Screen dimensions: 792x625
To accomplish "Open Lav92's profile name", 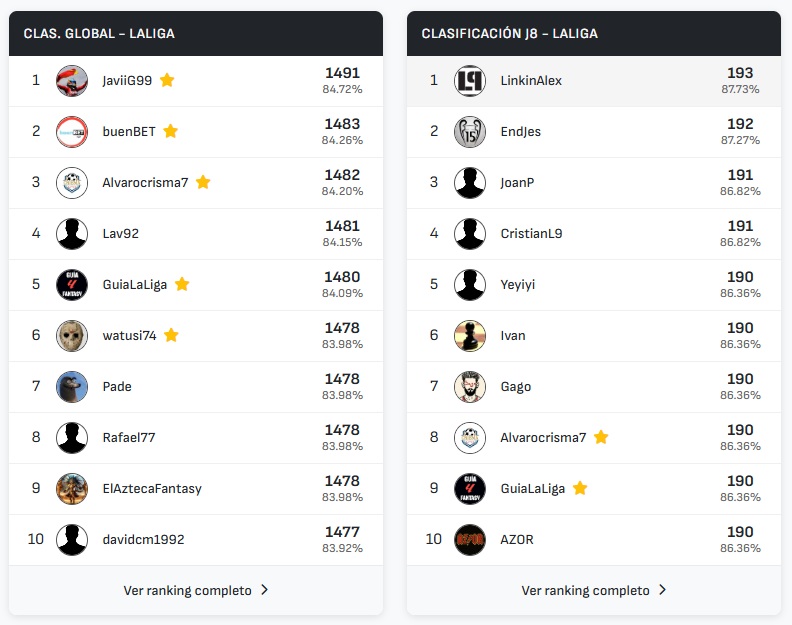I will pyautogui.click(x=121, y=234).
